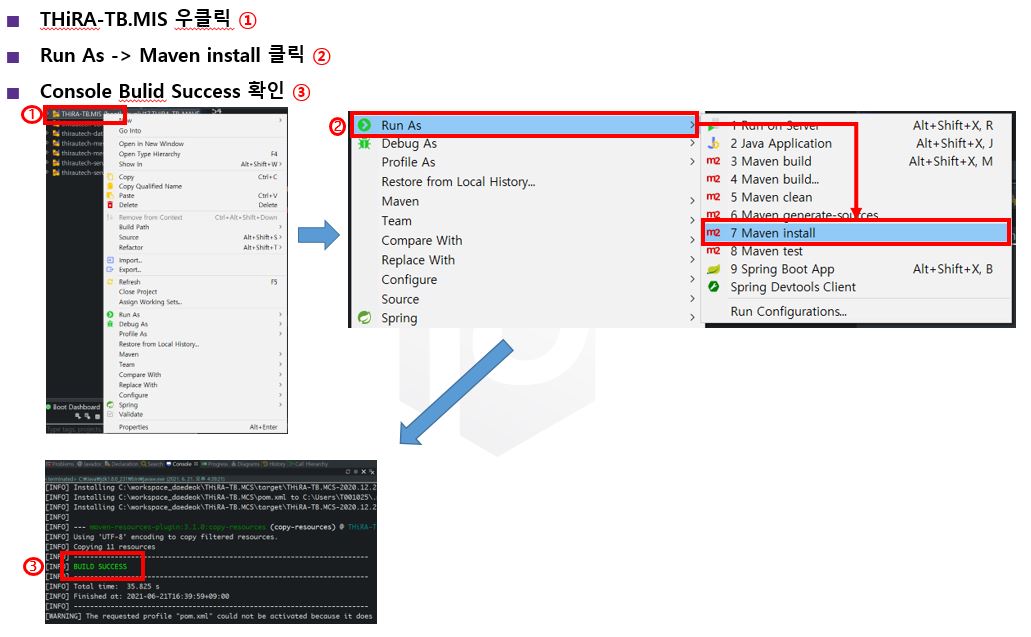Click the BUILD SUCCESS text in the console

pos(100,567)
